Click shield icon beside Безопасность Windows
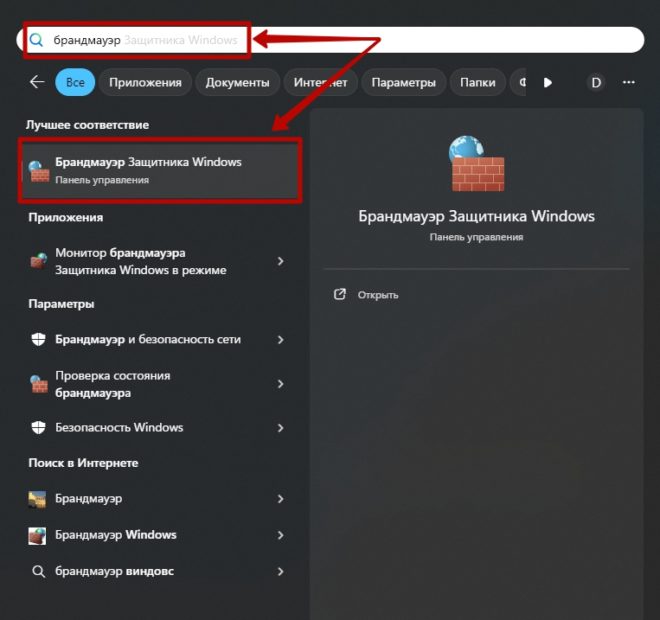This screenshot has height=620, width=660. click(x=38, y=428)
